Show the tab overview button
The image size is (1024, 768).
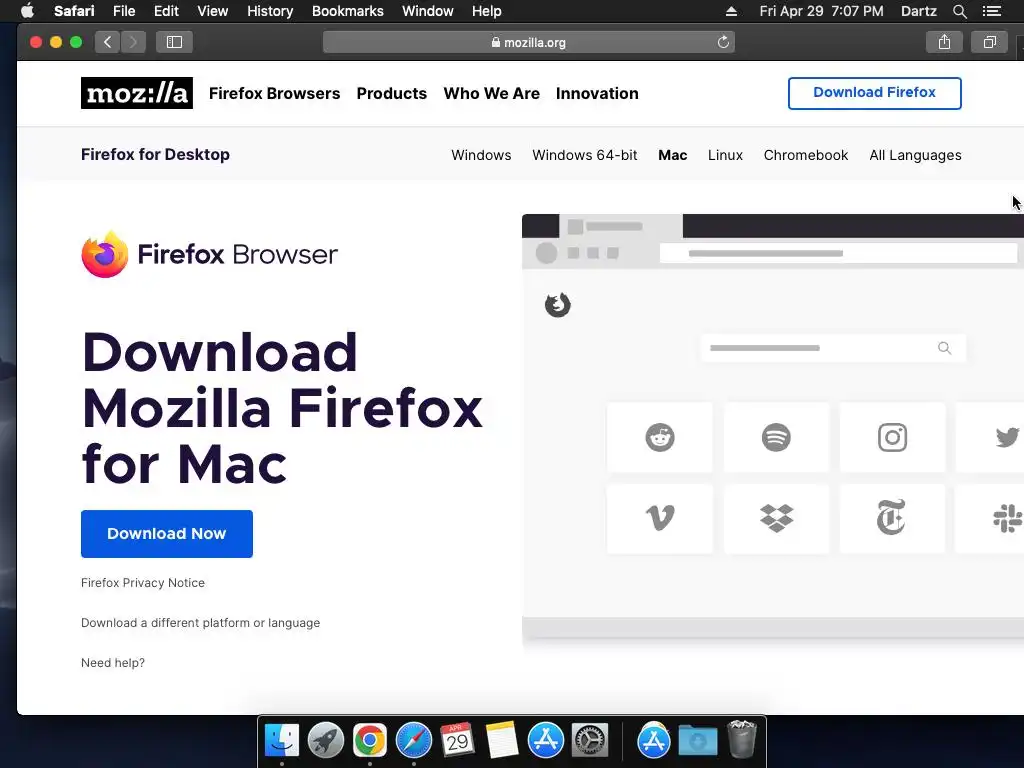tap(990, 42)
